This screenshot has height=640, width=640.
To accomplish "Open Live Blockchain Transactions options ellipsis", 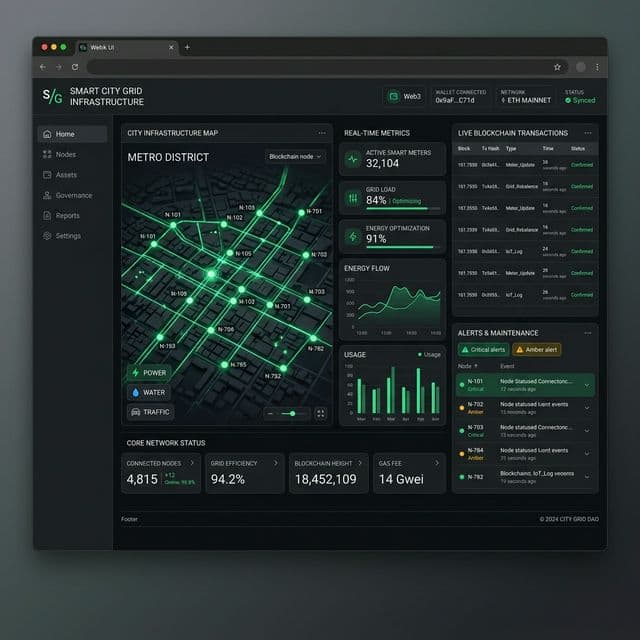I will coord(588,133).
